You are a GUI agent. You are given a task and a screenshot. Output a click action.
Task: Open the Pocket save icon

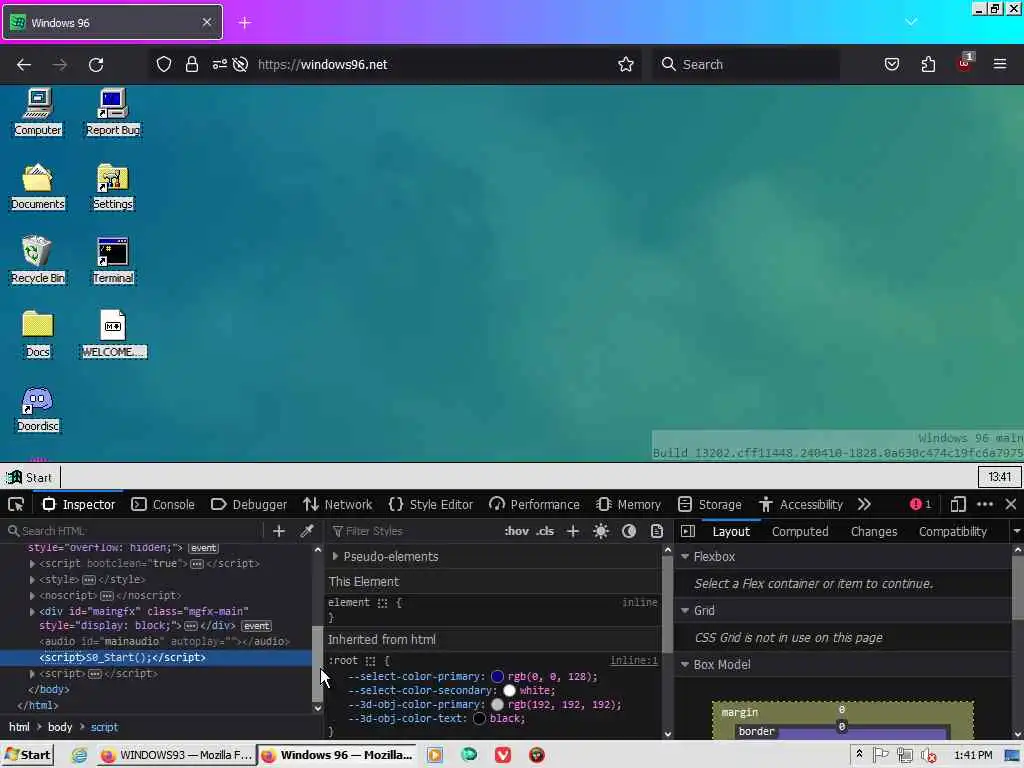pyautogui.click(x=891, y=64)
